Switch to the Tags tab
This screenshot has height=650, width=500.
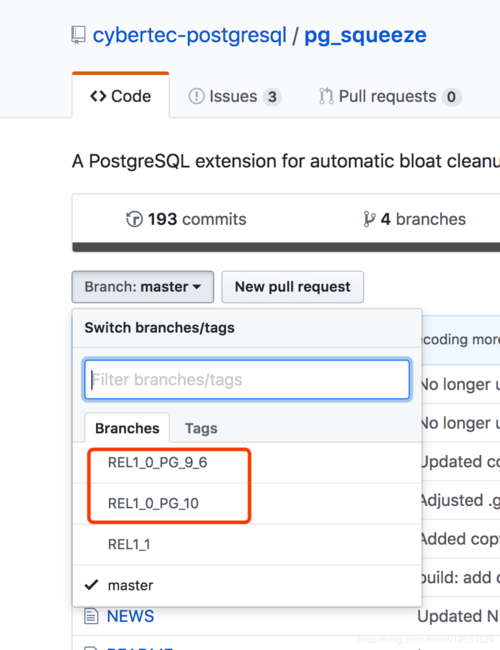pos(201,428)
